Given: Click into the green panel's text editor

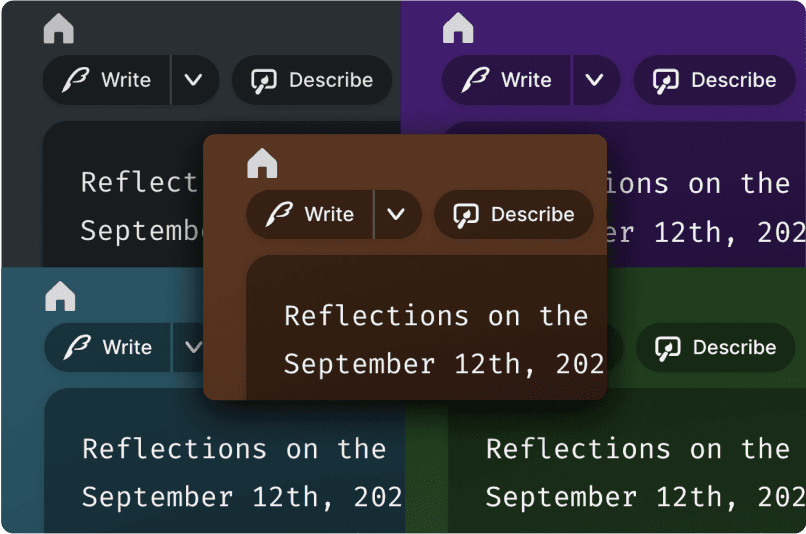Looking at the screenshot, I should click(640, 470).
